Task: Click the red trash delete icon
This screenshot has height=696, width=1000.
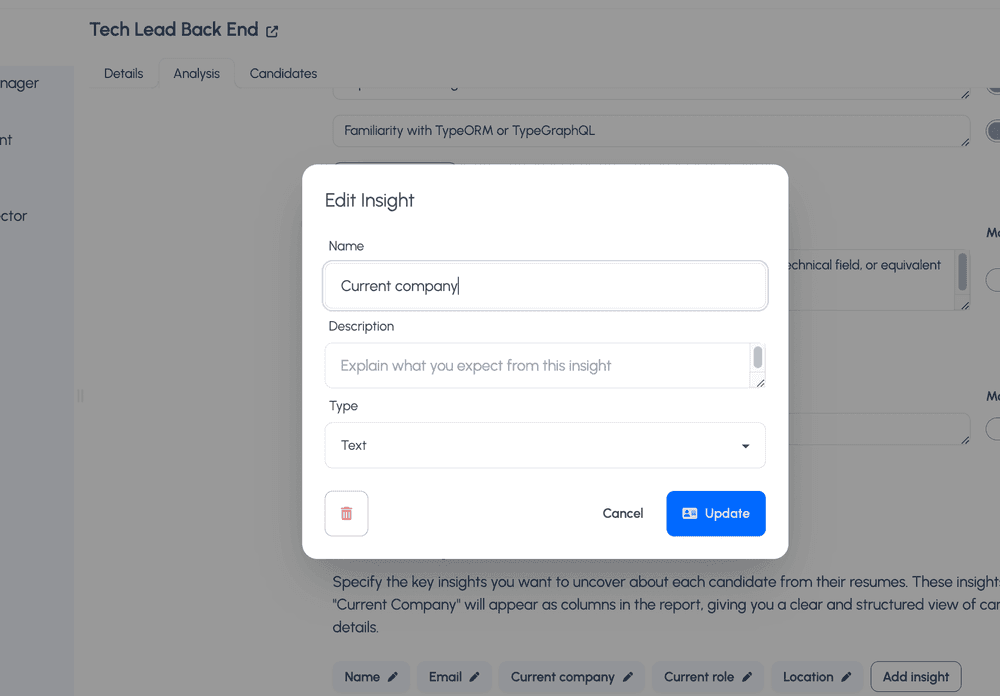Action: [346, 513]
